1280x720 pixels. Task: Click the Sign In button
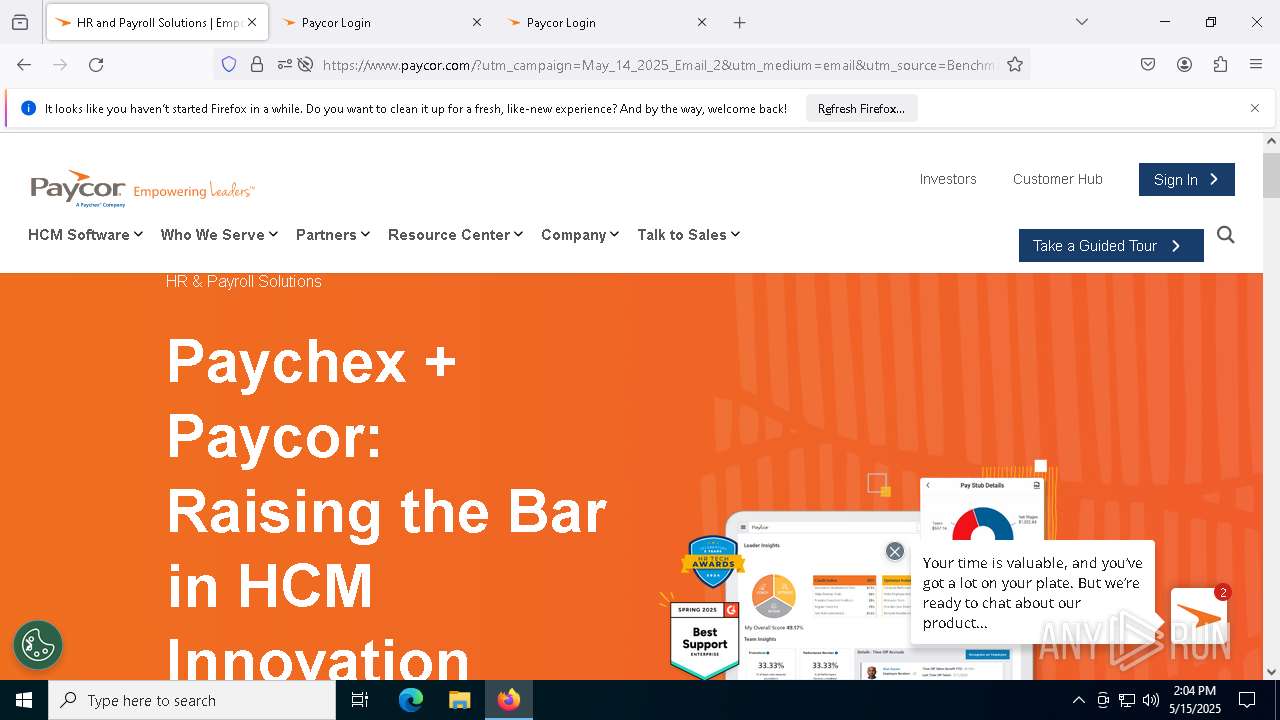[1187, 179]
